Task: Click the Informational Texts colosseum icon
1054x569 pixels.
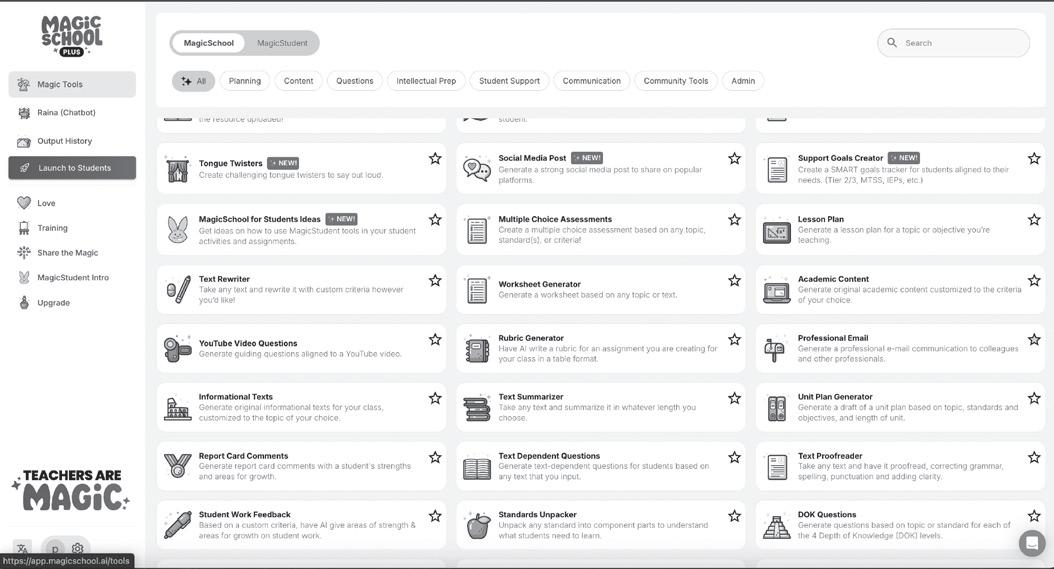Action: point(177,409)
